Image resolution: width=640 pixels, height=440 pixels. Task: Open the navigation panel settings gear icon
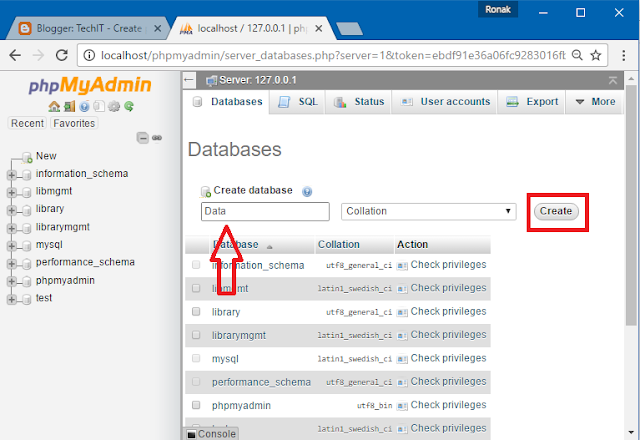[x=114, y=107]
